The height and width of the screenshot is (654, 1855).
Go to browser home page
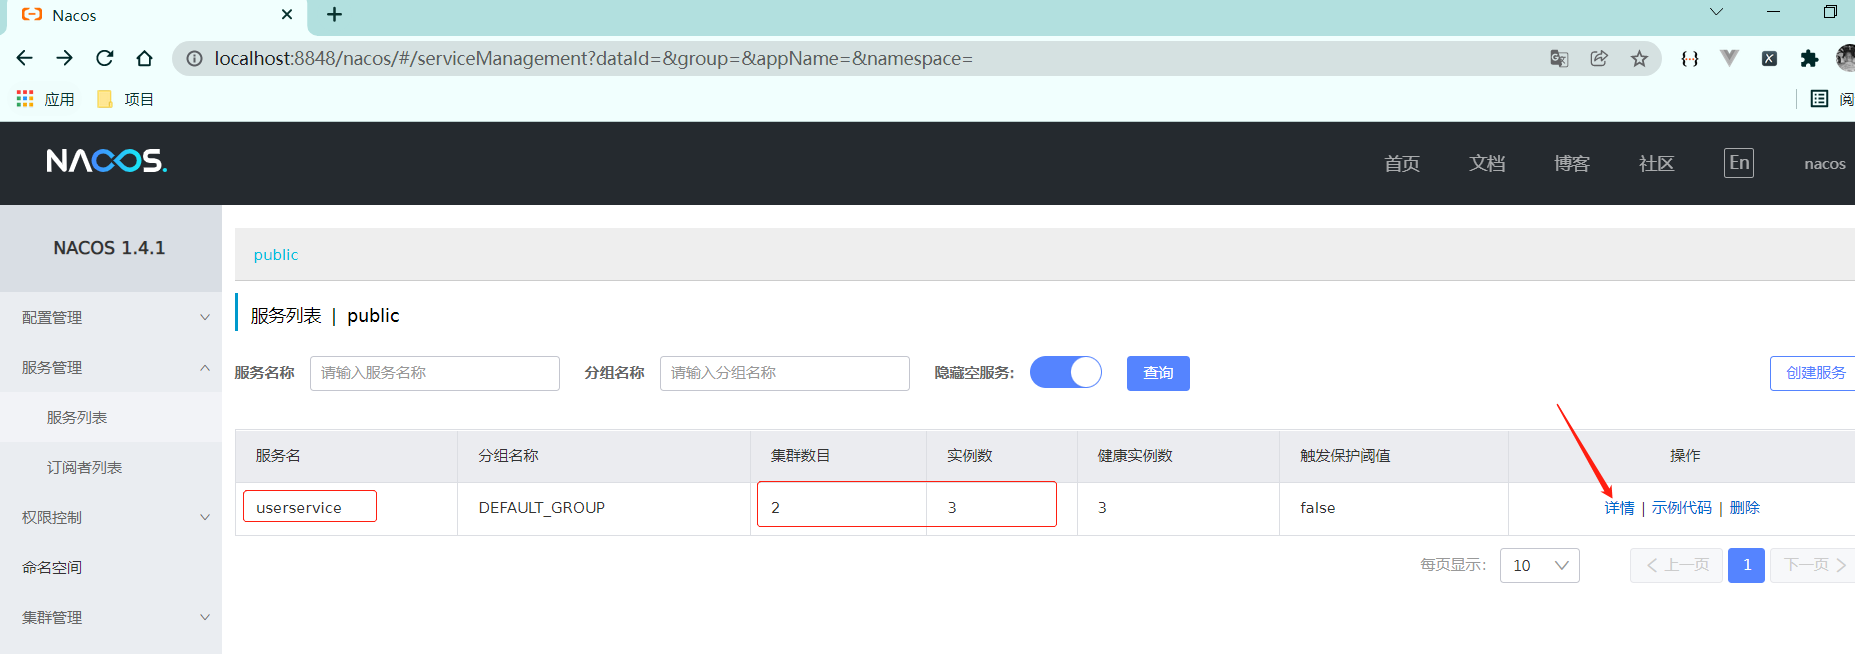[145, 58]
